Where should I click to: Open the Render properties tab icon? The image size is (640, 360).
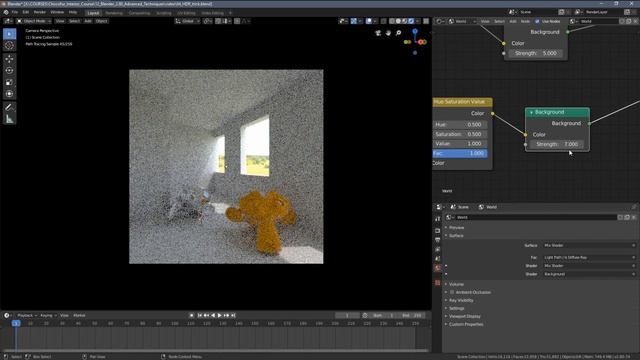[438, 231]
